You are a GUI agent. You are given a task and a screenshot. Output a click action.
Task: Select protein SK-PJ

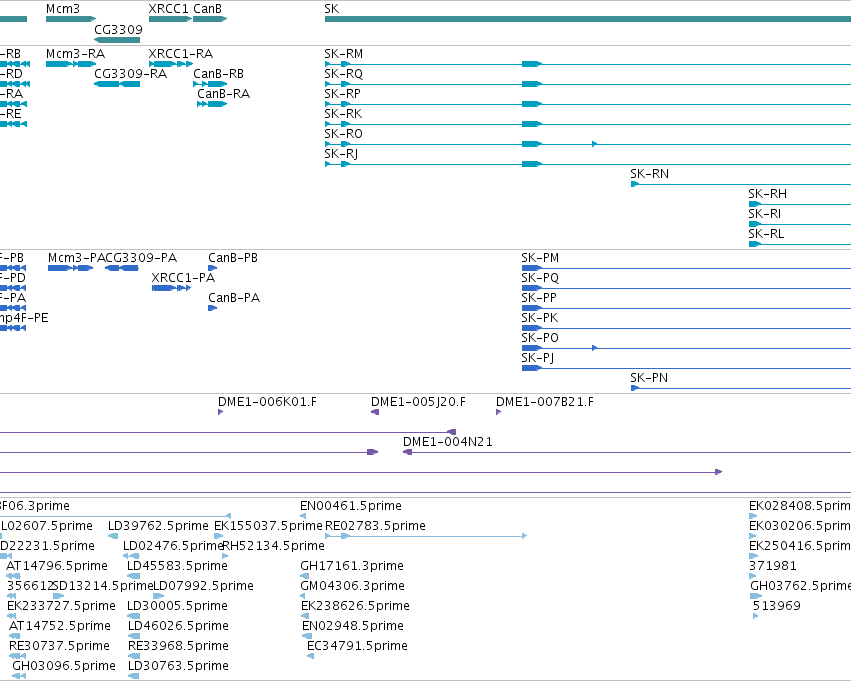point(686,368)
